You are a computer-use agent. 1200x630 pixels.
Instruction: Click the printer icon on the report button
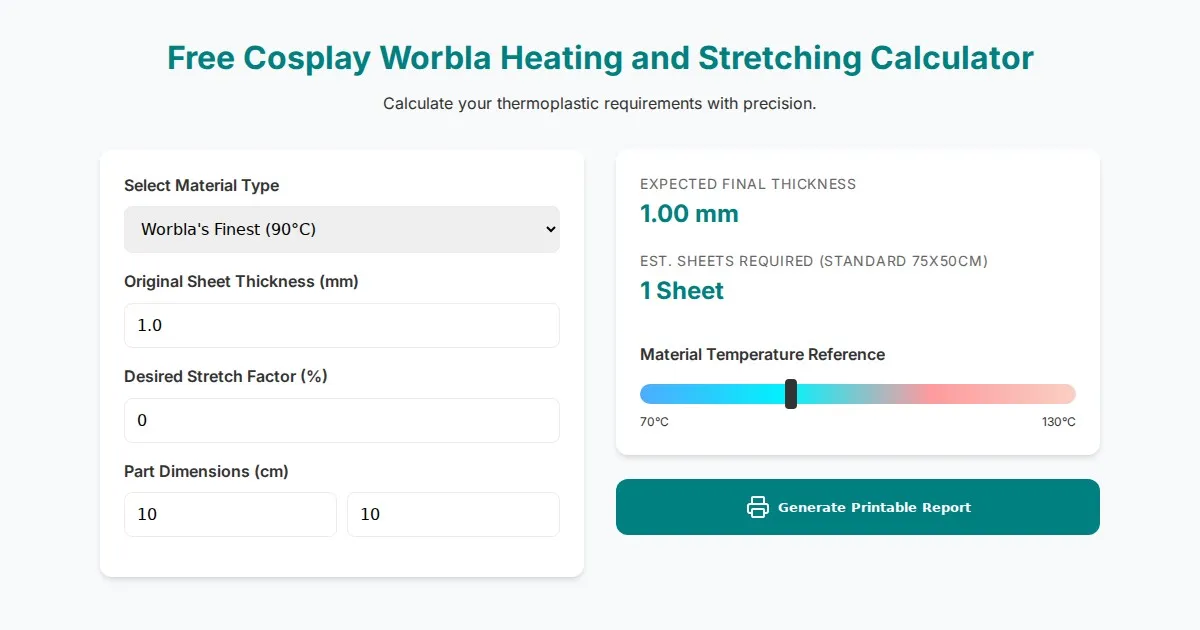click(x=758, y=507)
